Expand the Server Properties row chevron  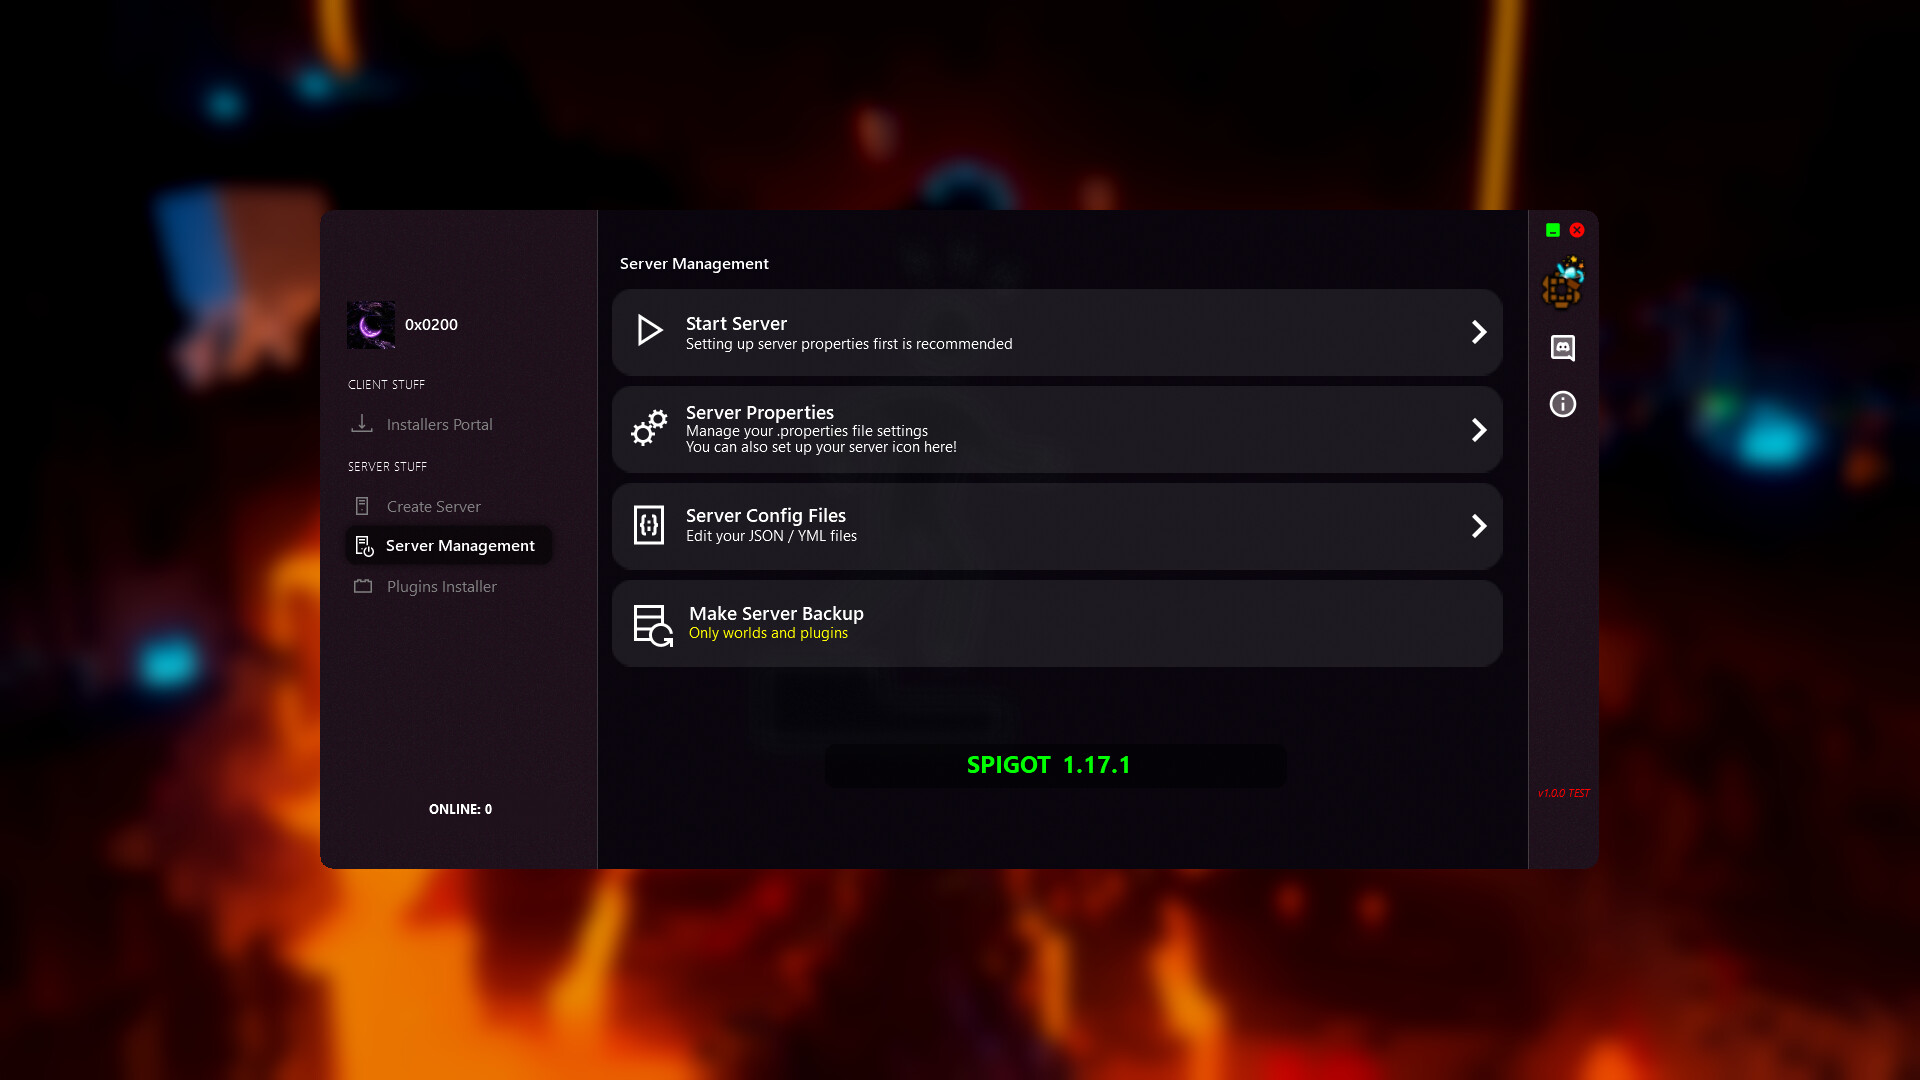click(x=1479, y=429)
